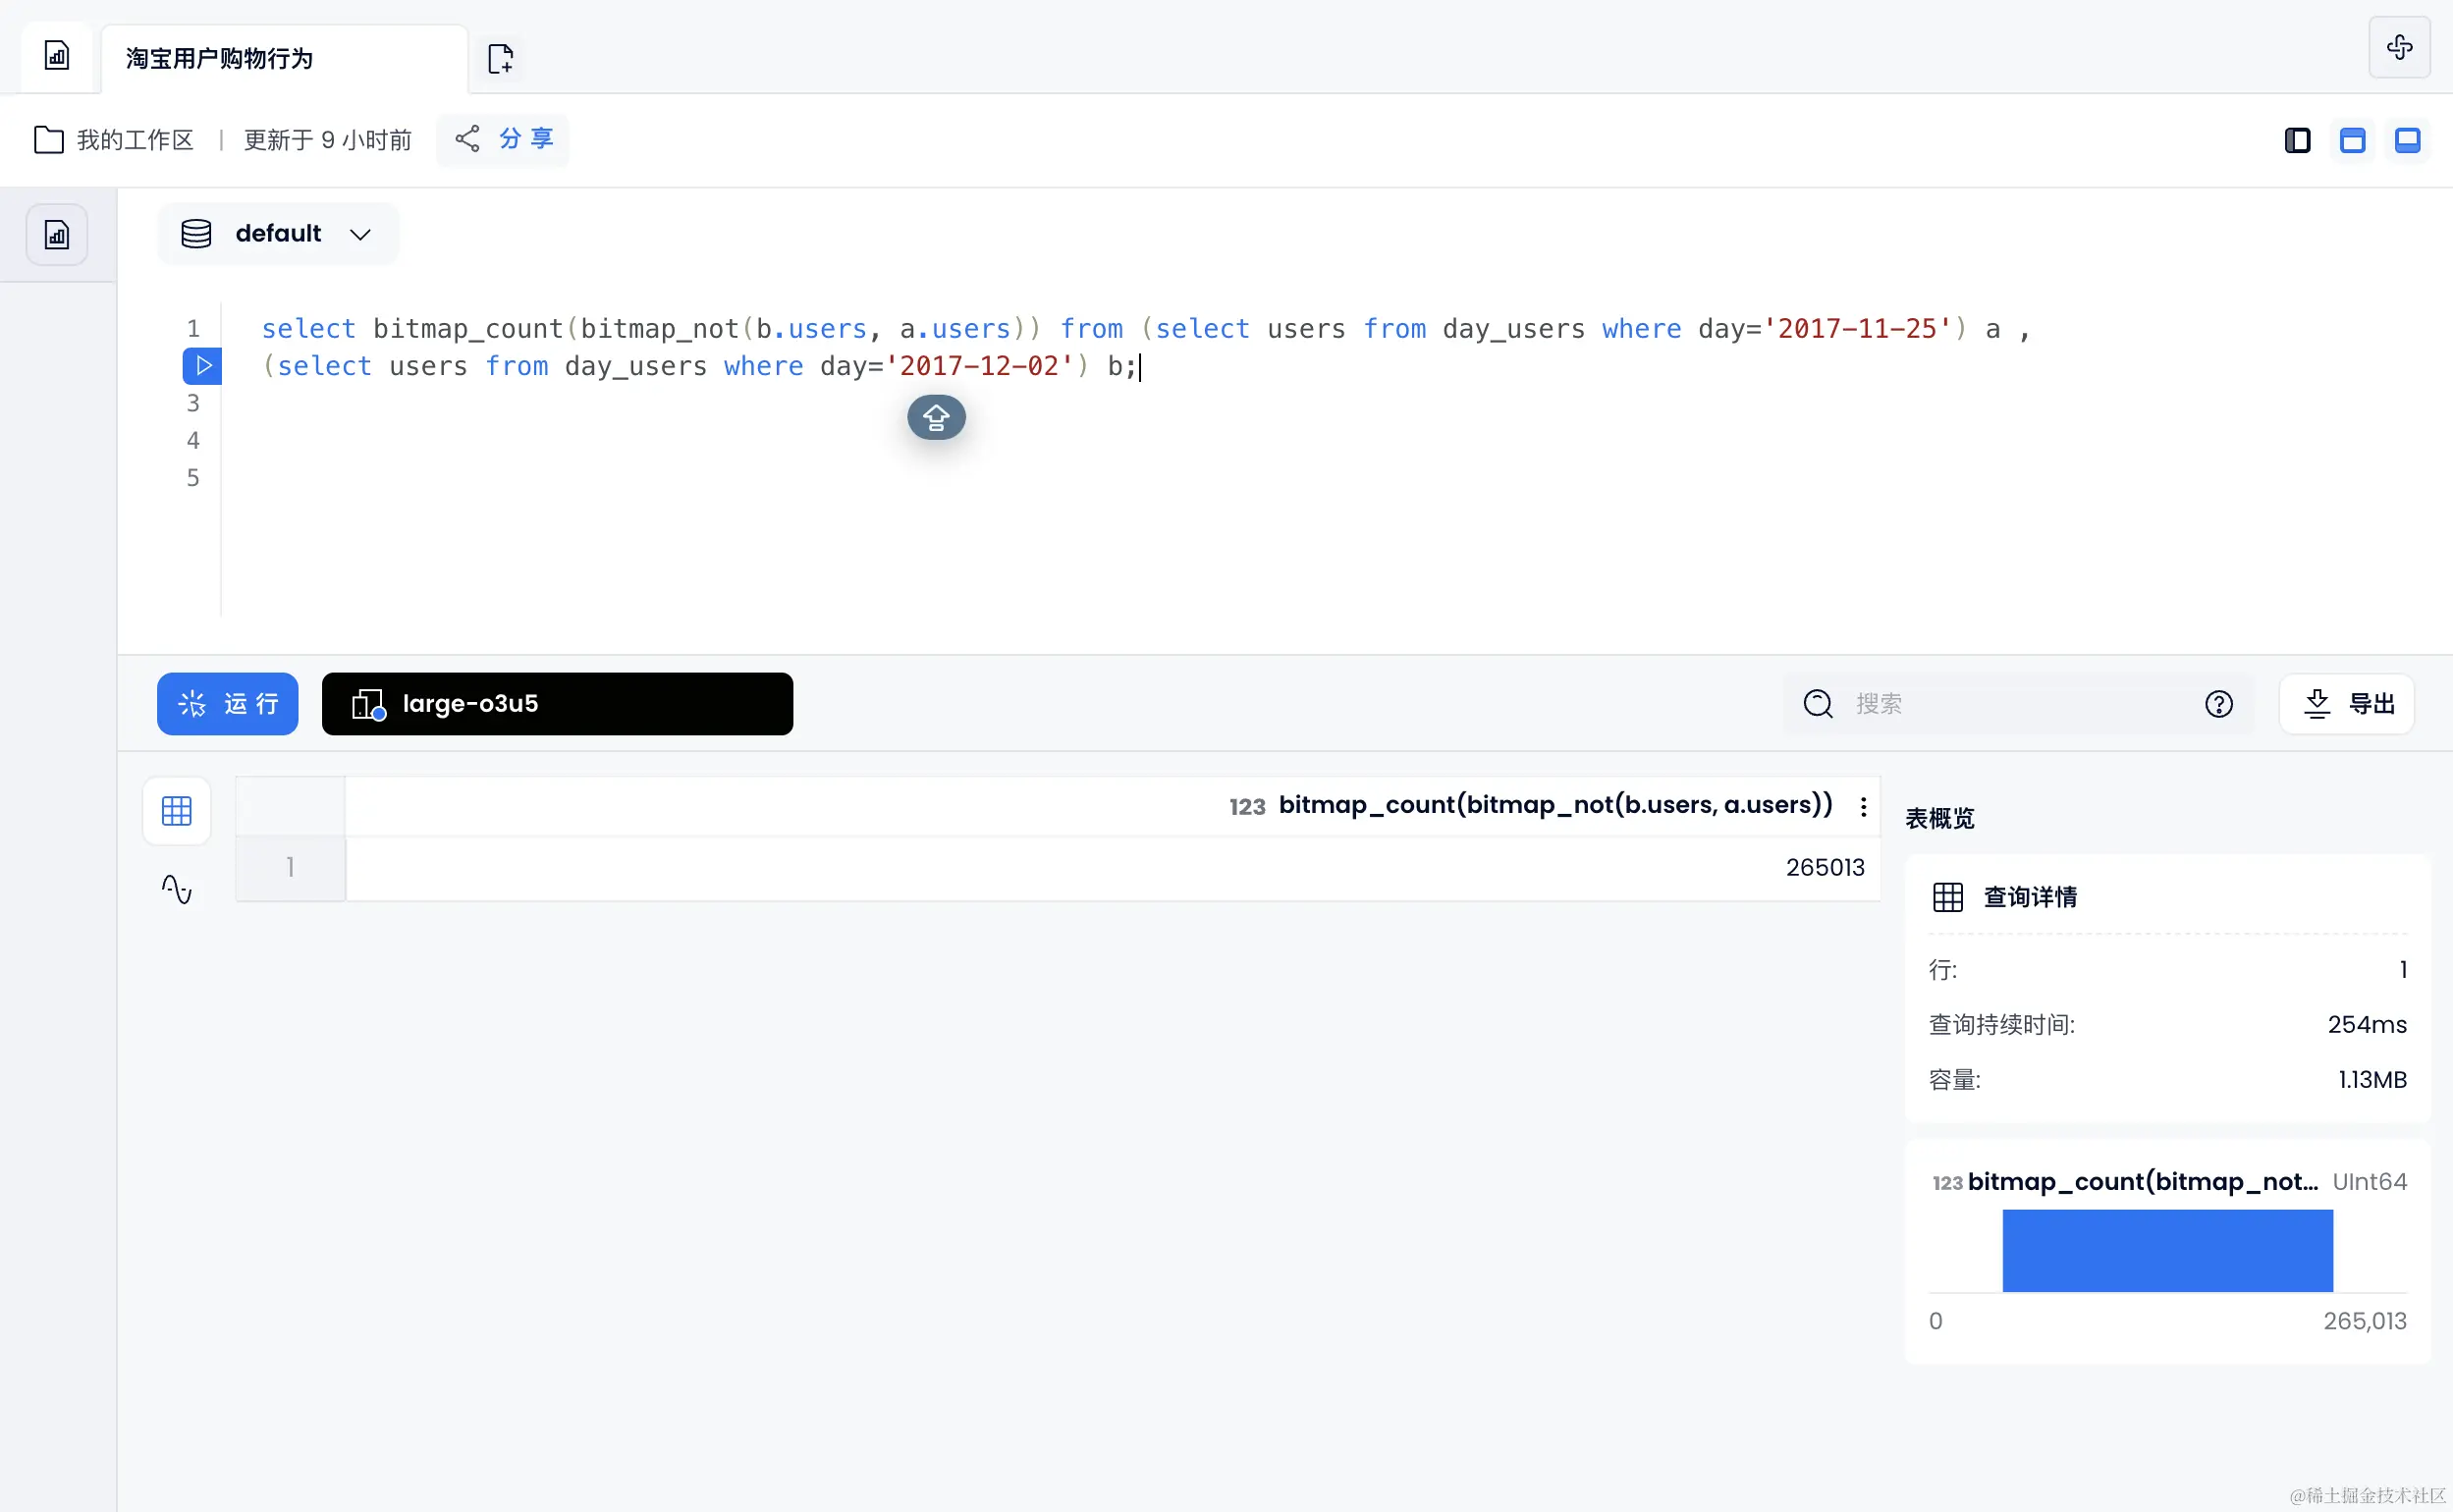Screen dimensions: 2453x1512
Task: Switch to chart wave result view
Action: point(177,889)
